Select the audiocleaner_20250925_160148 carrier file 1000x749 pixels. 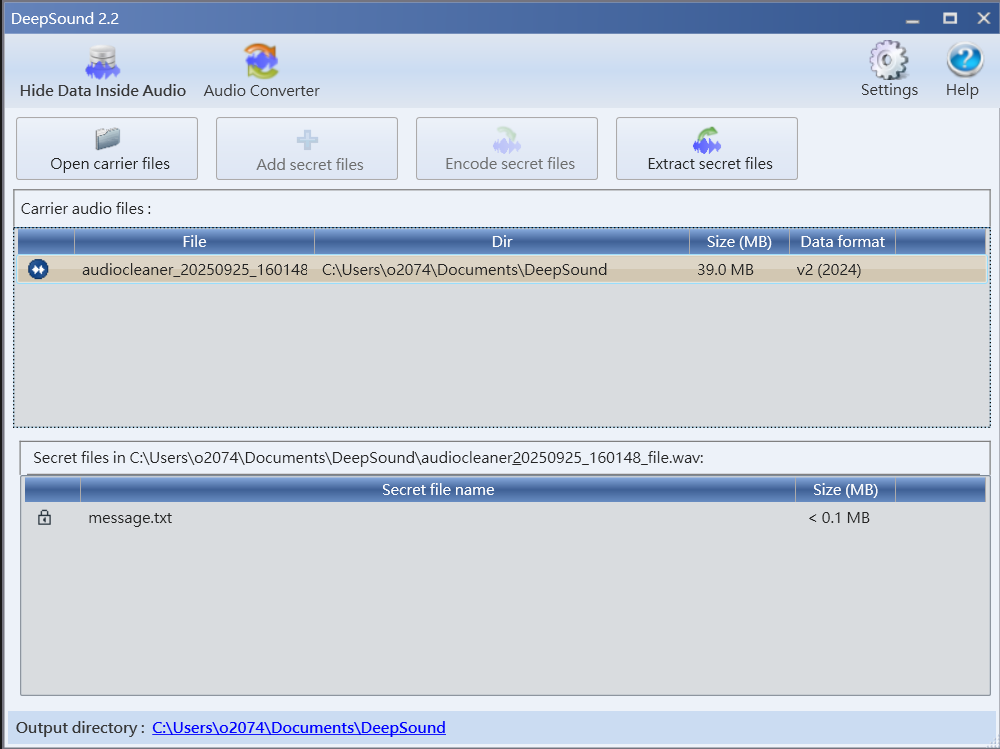[x=195, y=270]
